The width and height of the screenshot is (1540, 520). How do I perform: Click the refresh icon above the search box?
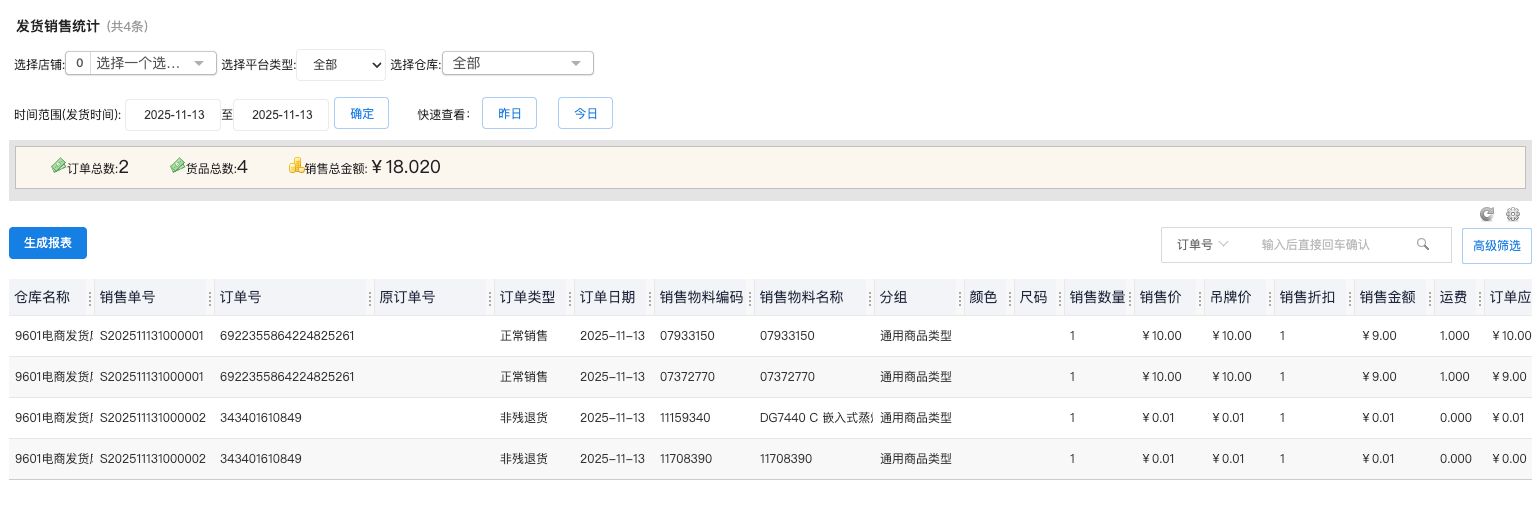tap(1487, 214)
